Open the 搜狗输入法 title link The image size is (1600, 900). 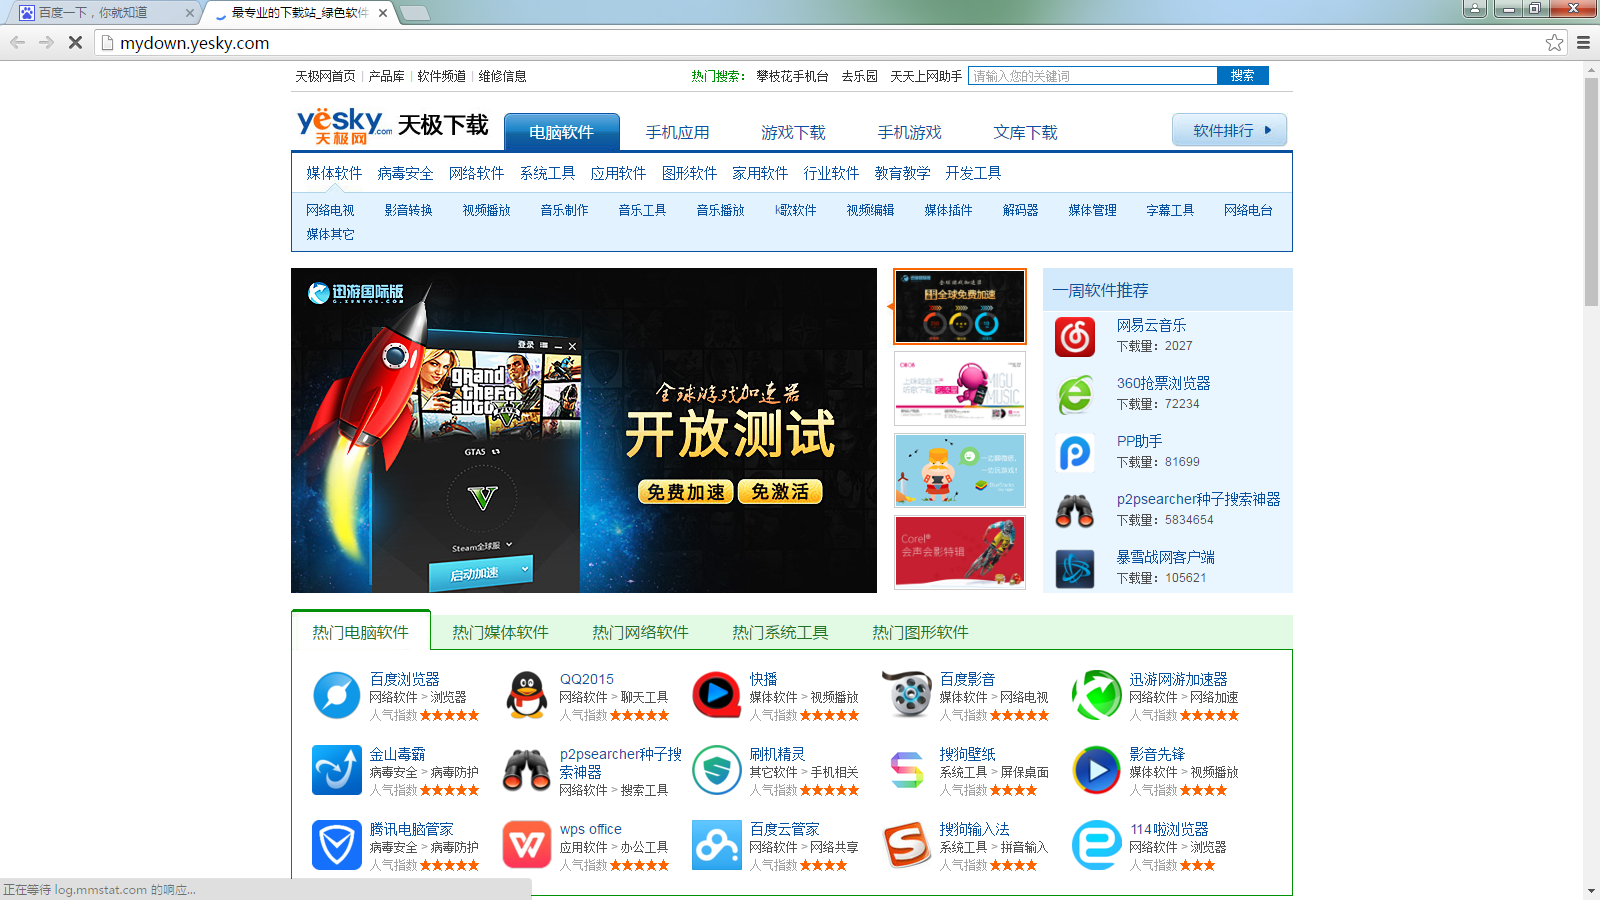[974, 829]
